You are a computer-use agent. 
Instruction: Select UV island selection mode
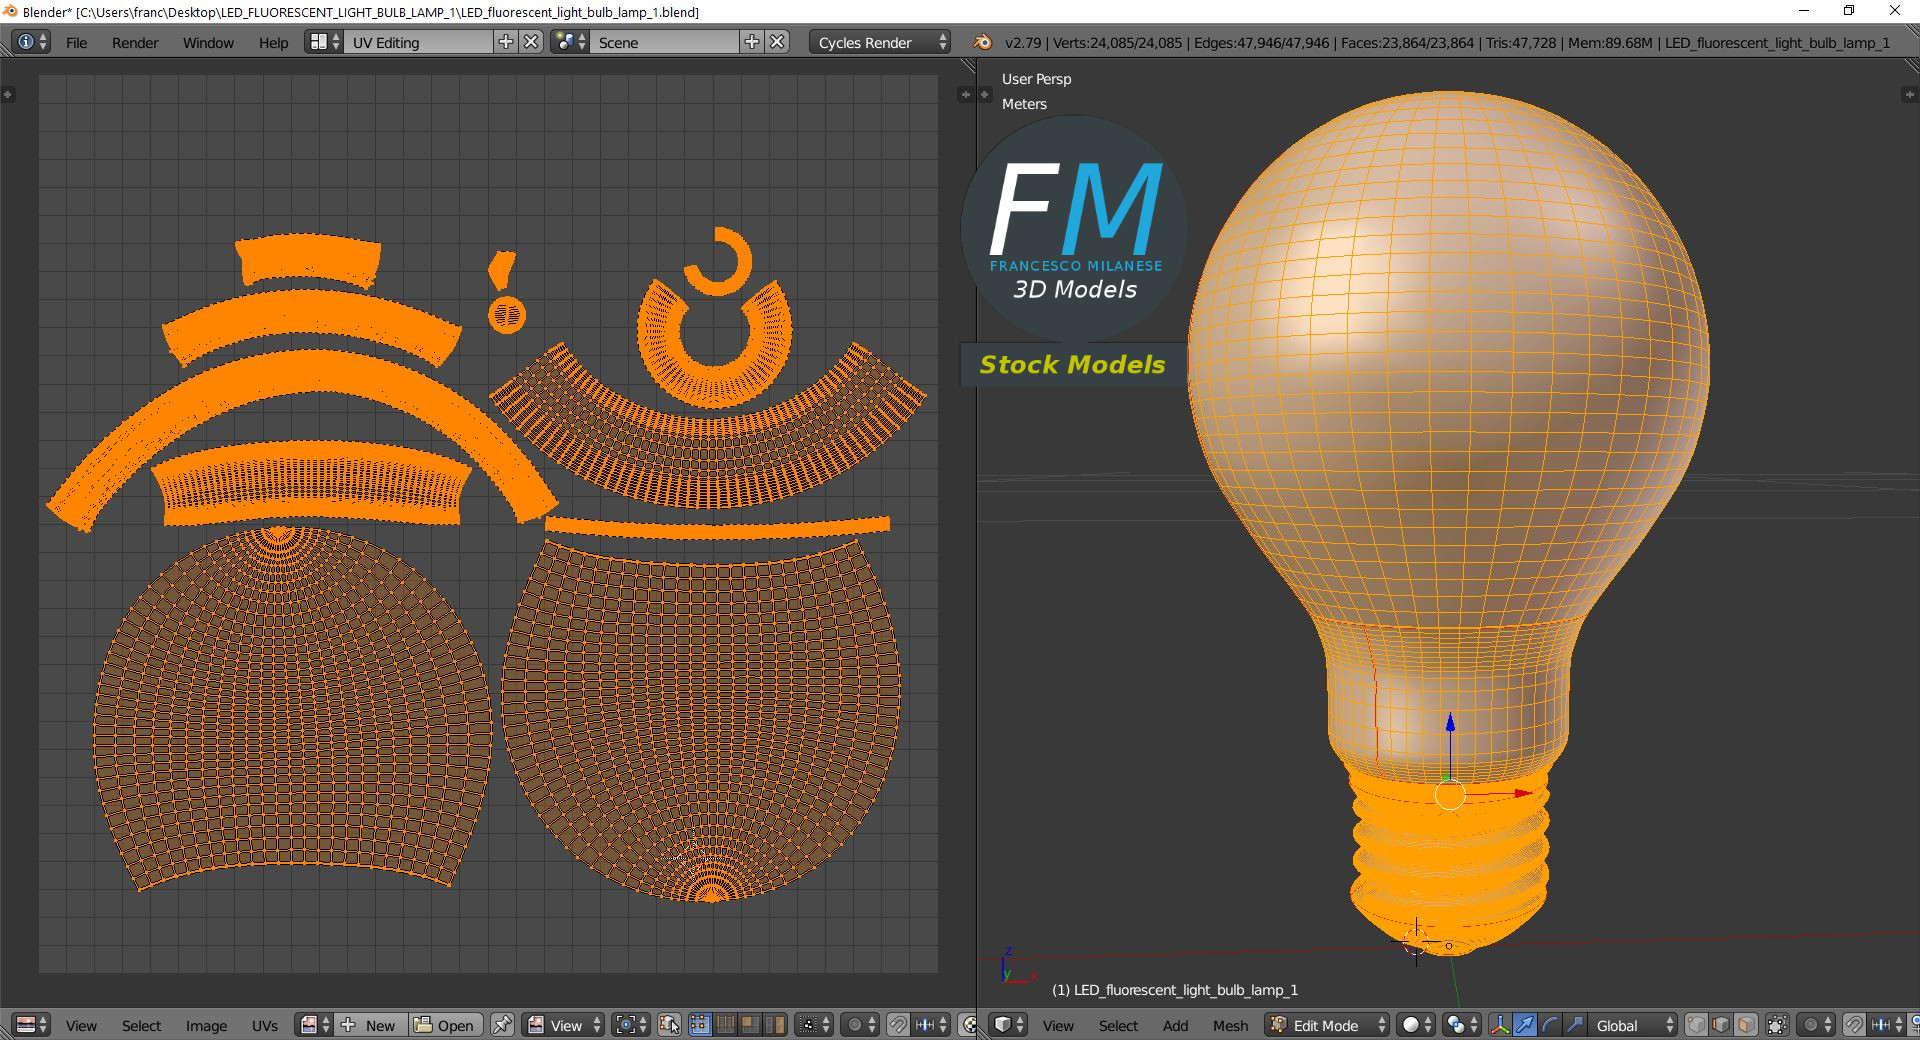point(774,1025)
